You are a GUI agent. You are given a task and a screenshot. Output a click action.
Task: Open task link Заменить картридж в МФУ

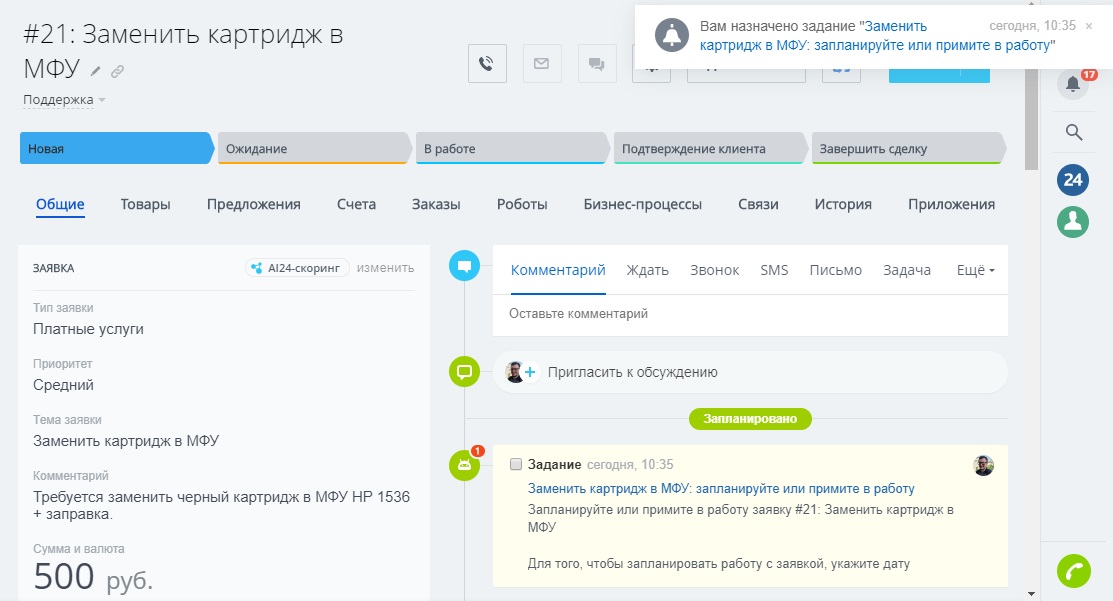(720, 488)
